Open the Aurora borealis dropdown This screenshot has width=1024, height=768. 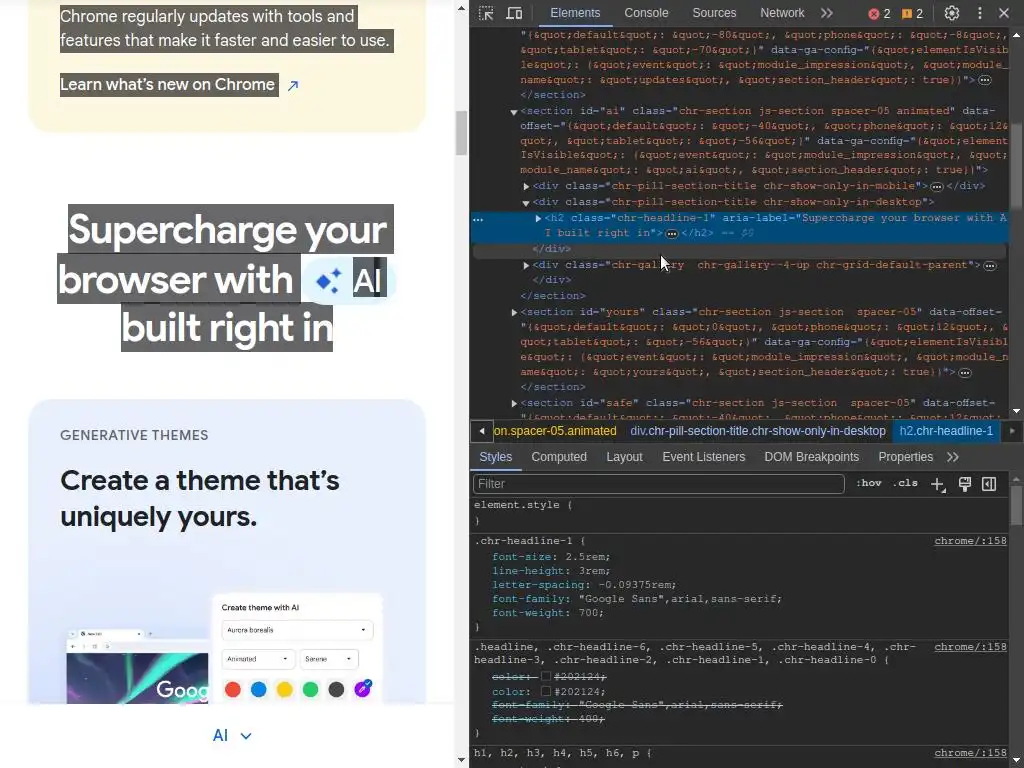(x=297, y=630)
